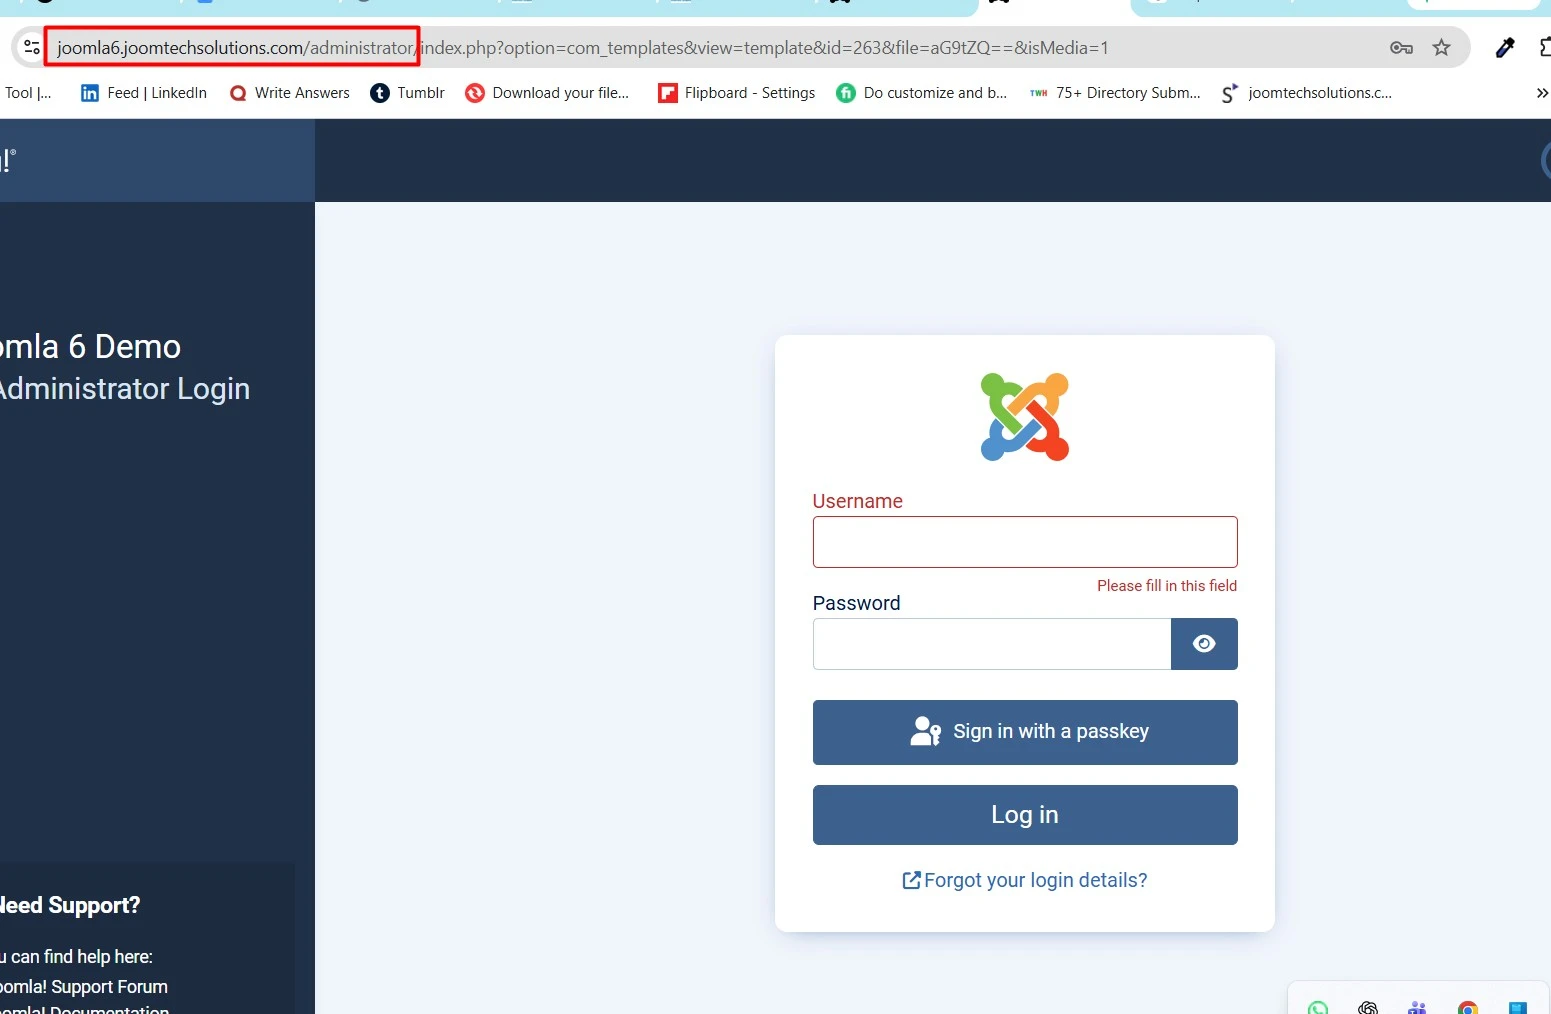Viewport: 1551px width, 1014px height.
Task: Open the Joomla! Support Forum link
Action: (84, 987)
